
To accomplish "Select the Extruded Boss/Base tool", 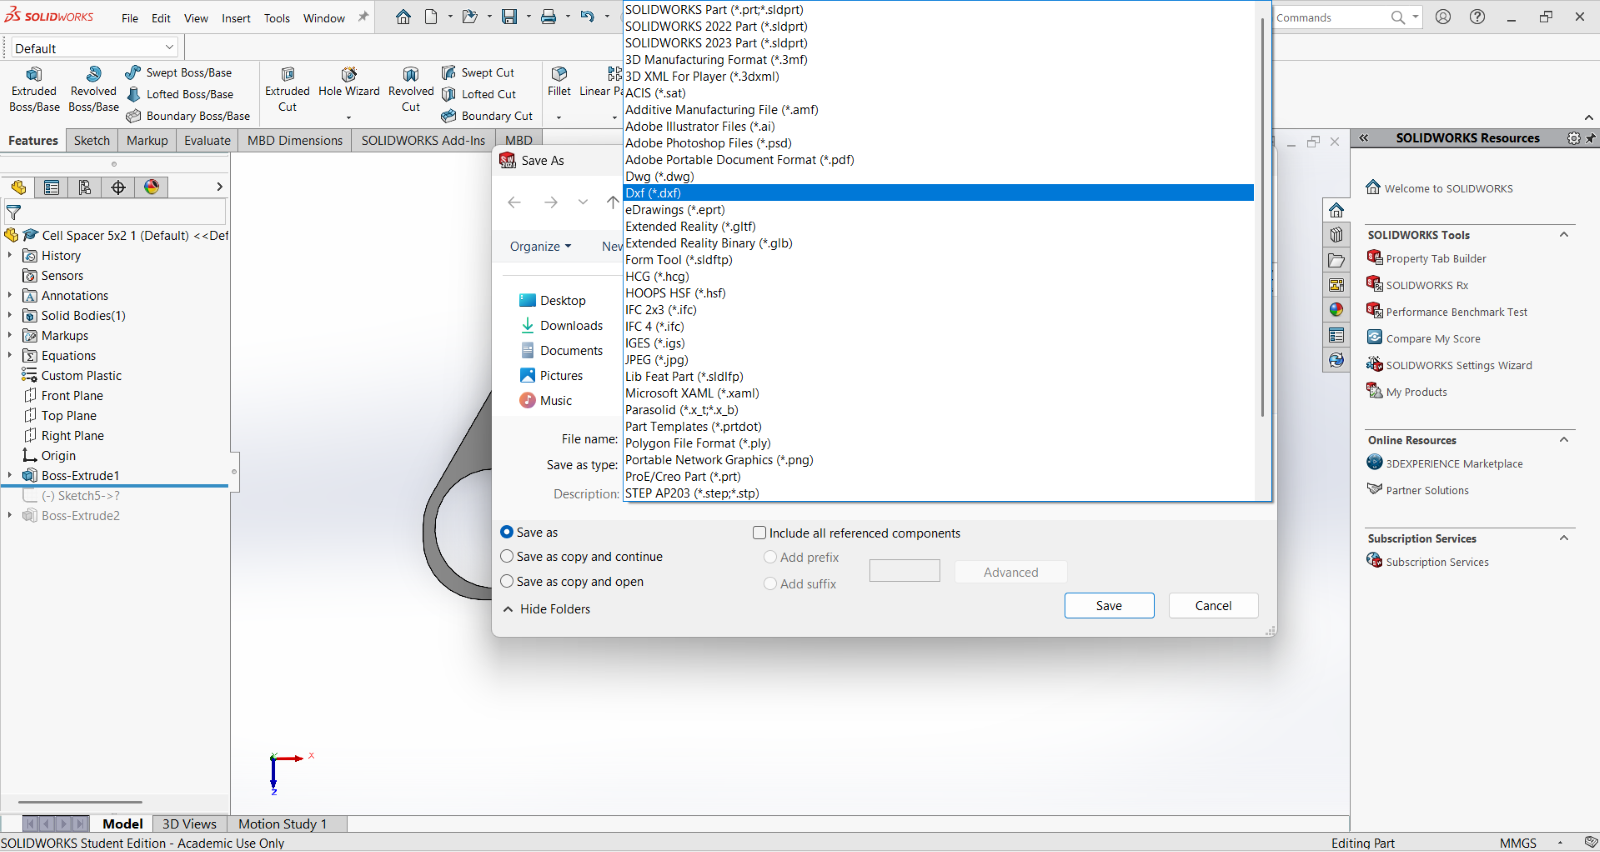I will [34, 89].
